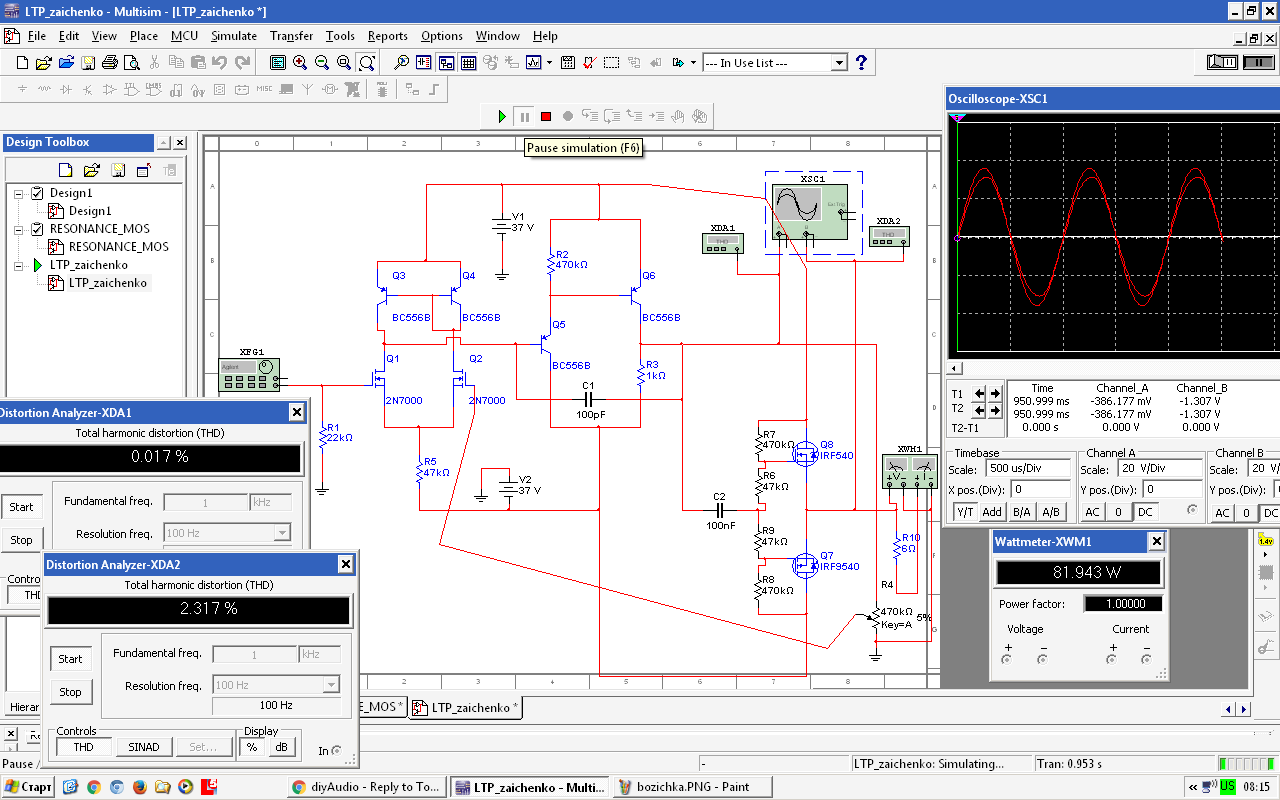This screenshot has height=800, width=1280.
Task: Open the Reports menu
Action: [x=387, y=36]
